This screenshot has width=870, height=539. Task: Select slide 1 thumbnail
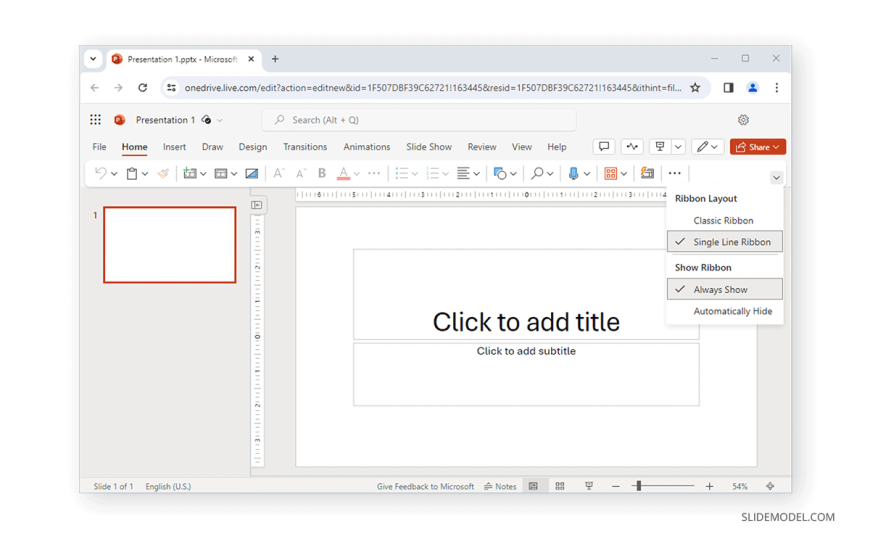(x=170, y=245)
